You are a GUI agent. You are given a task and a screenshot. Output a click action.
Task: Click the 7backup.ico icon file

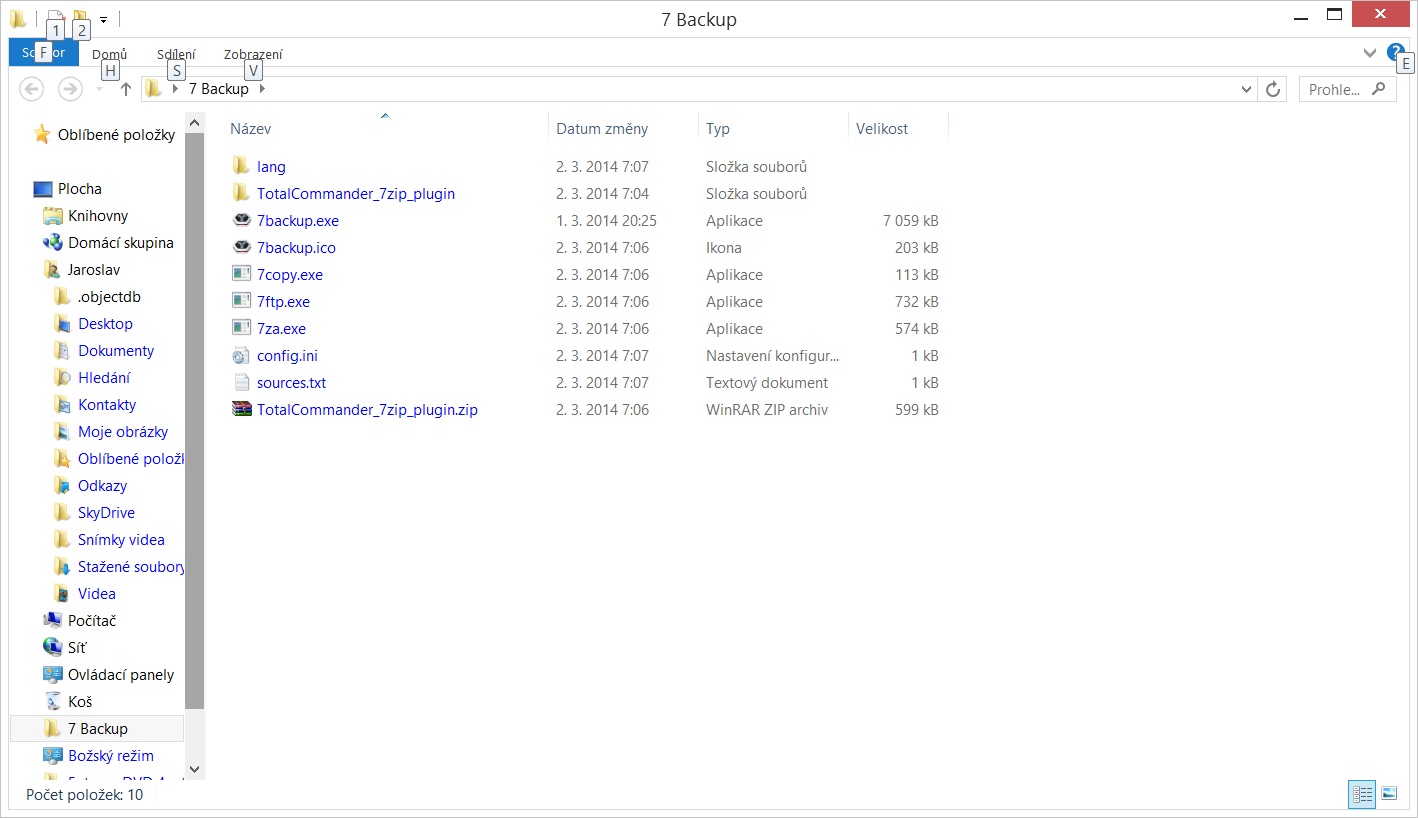[x=241, y=248]
